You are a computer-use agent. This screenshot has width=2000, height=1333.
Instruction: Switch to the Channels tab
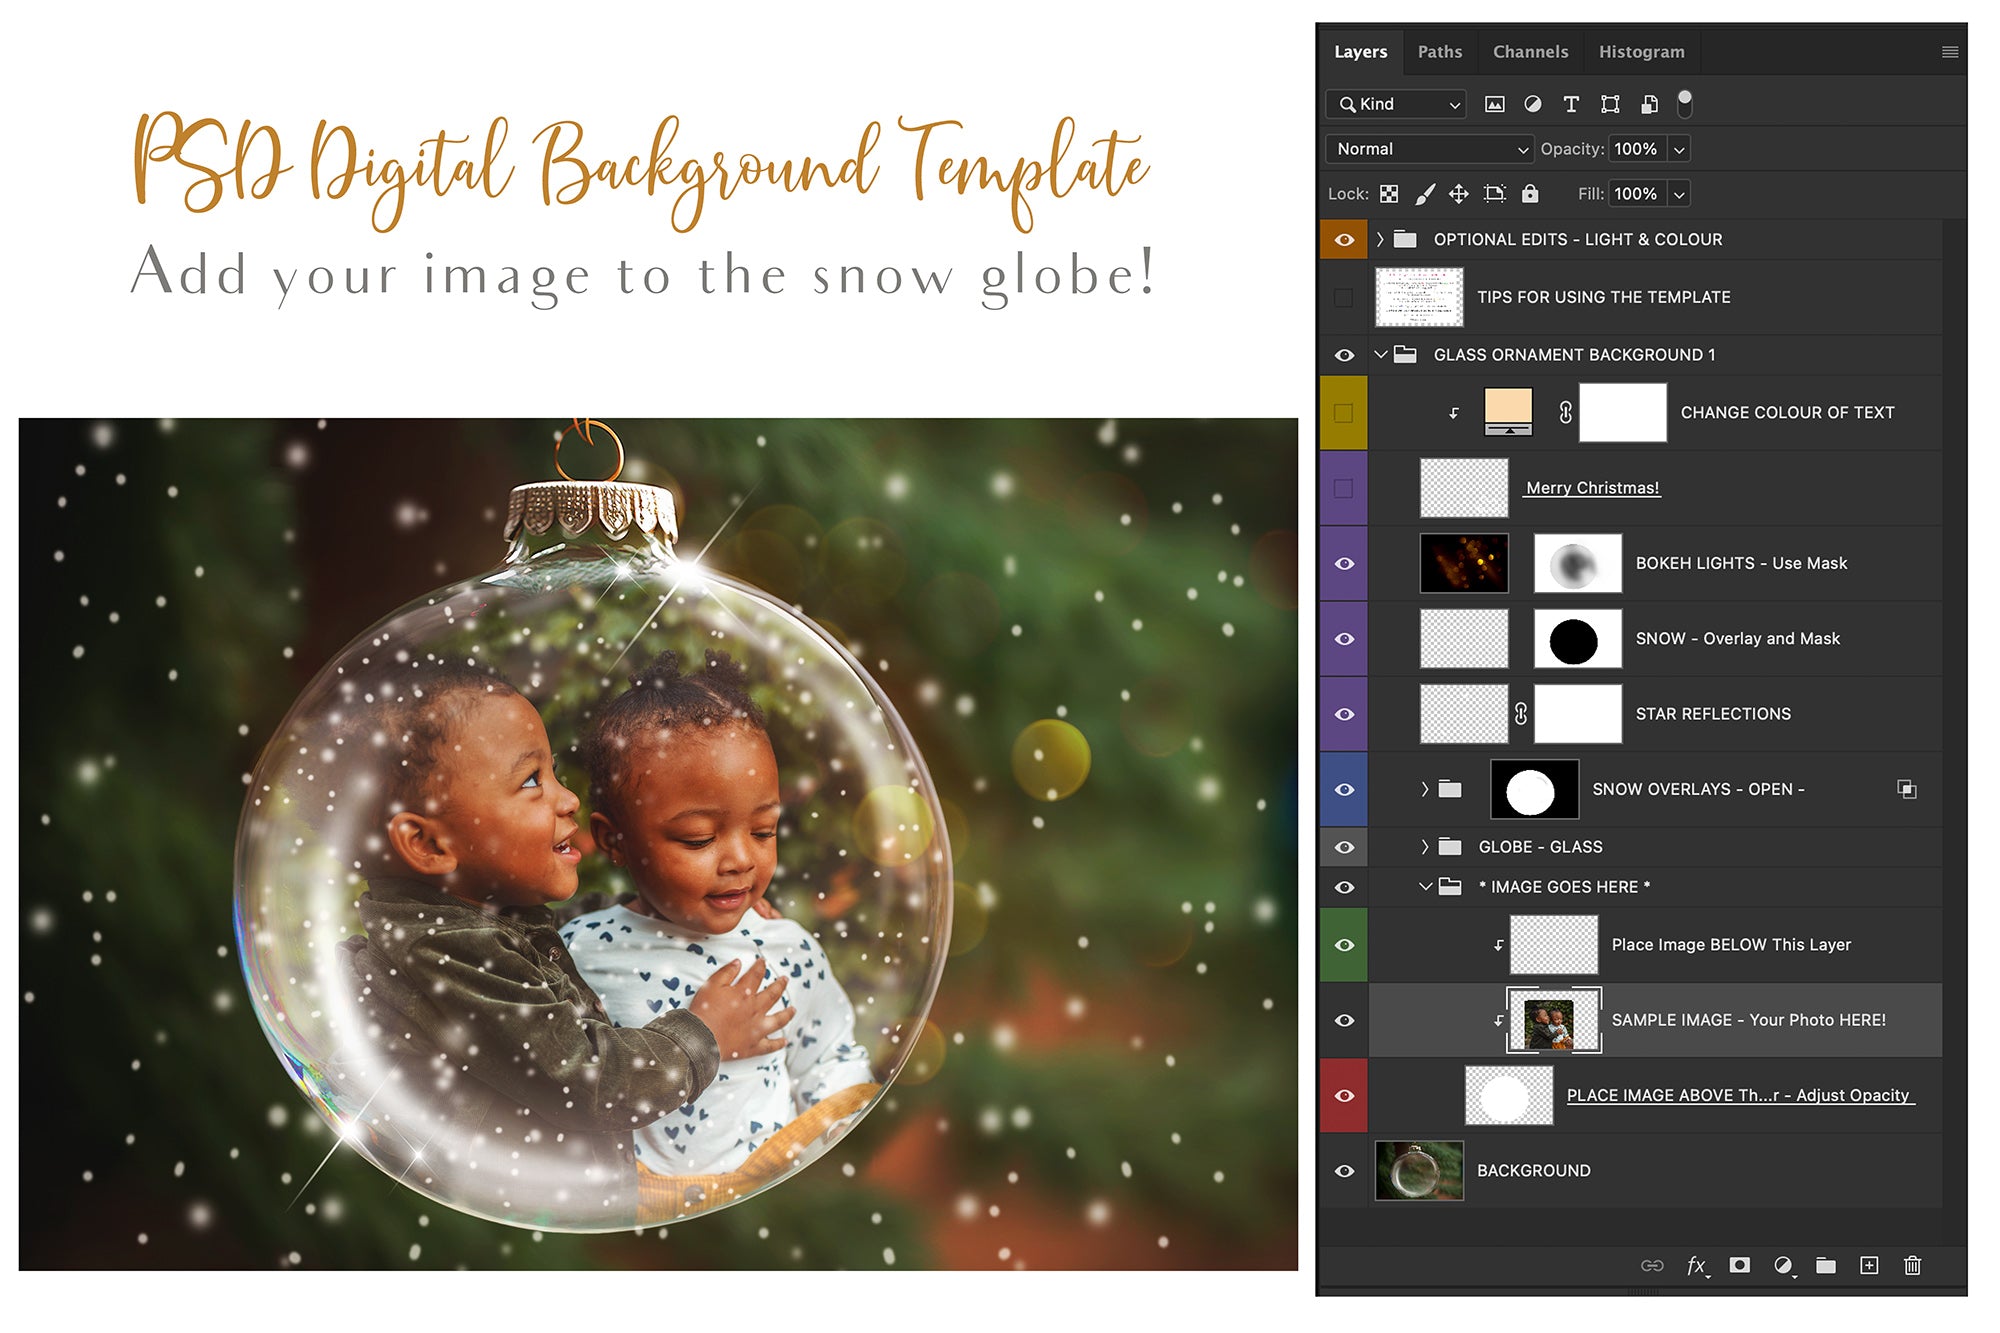pyautogui.click(x=1530, y=51)
